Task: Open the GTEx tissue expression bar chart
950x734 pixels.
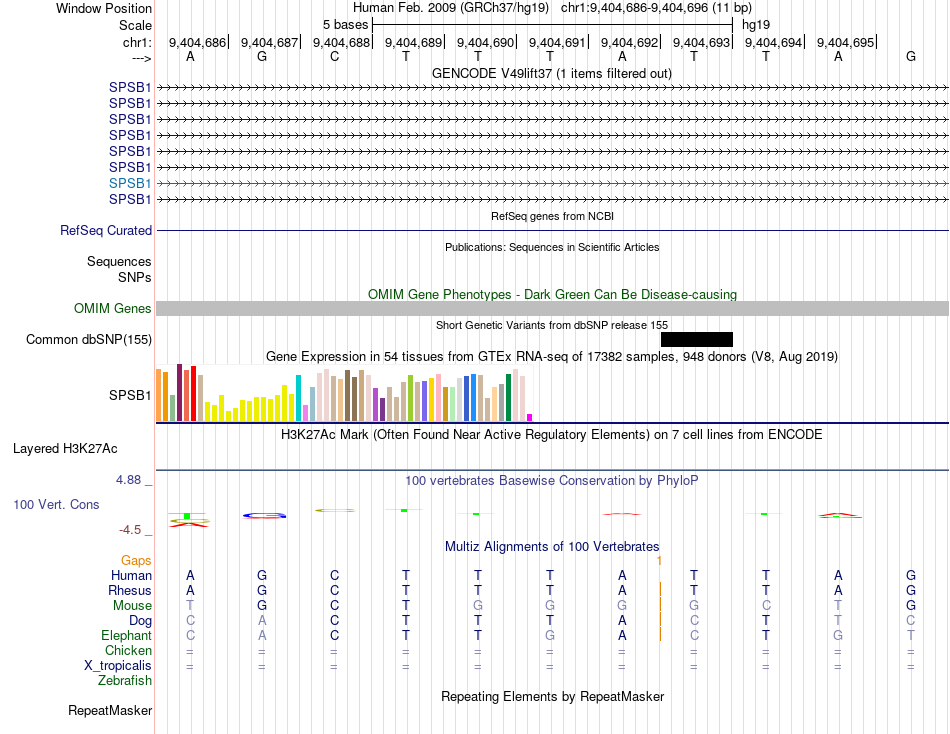Action: coord(344,393)
